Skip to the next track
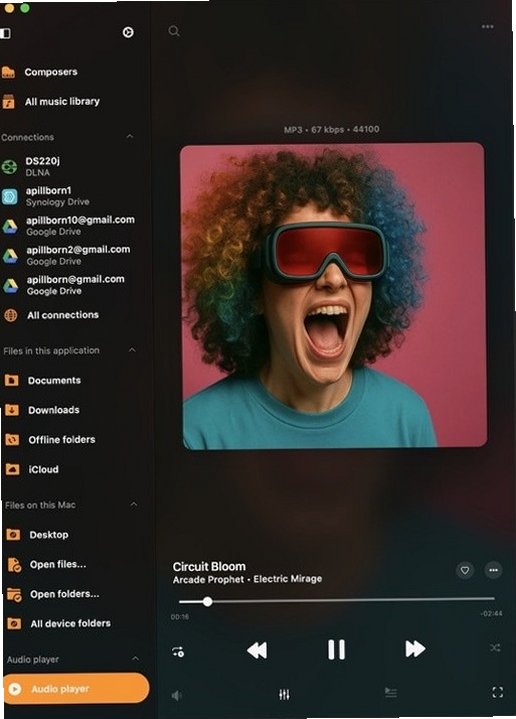The width and height of the screenshot is (516, 719). click(x=415, y=648)
